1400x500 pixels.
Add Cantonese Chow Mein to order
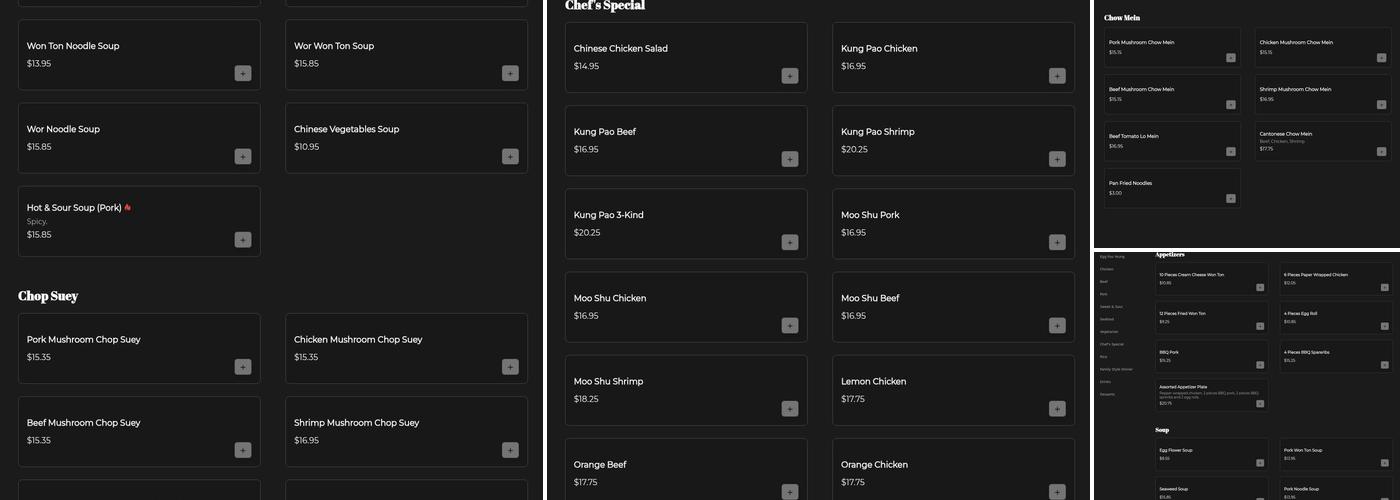pyautogui.click(x=1381, y=152)
